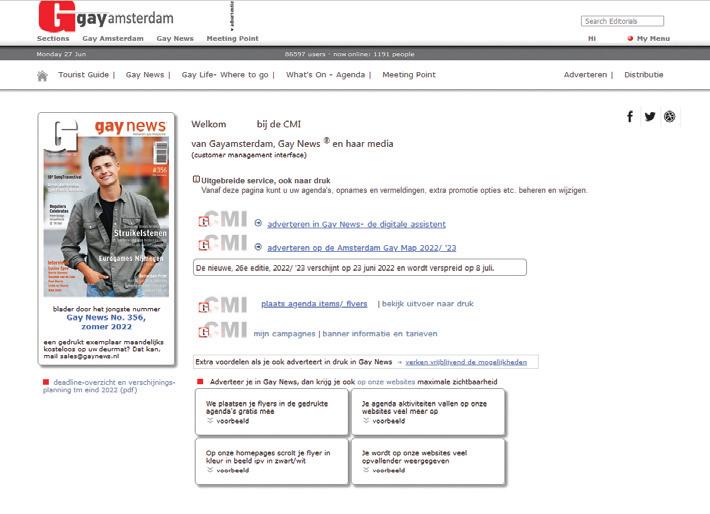Image resolution: width=710 pixels, height=514 pixels.
Task: Click the Gayamsterdam red G logo
Action: [57, 16]
